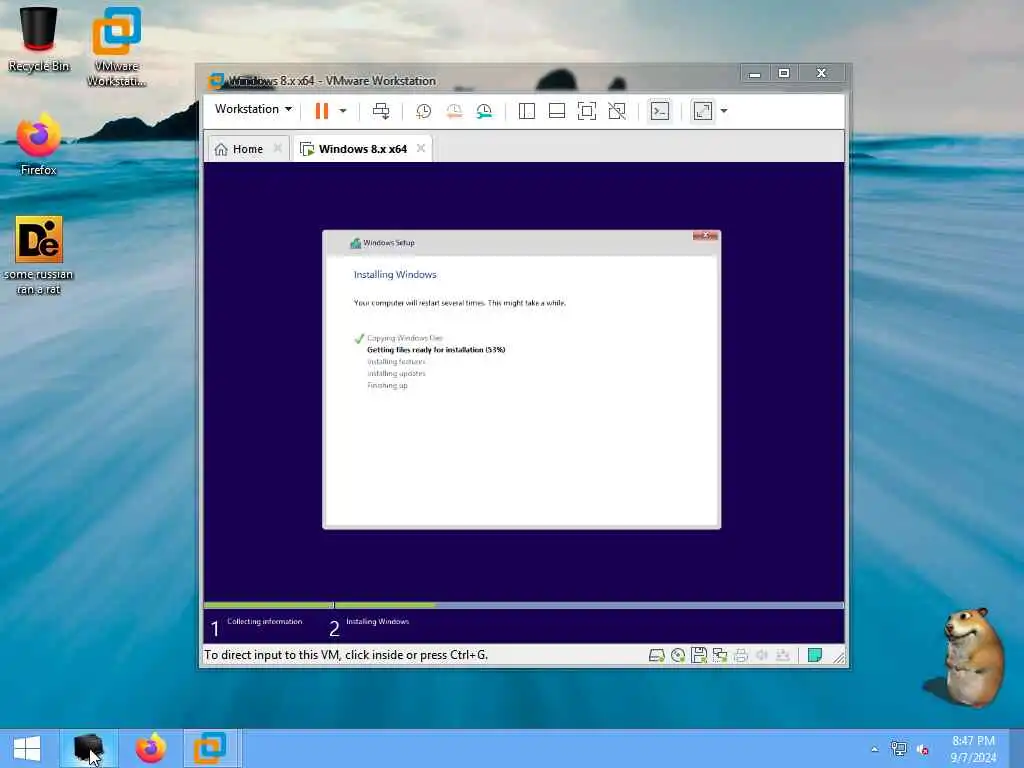Click the 'Finishing up' step text
The width and height of the screenshot is (1024, 768).
[x=387, y=385]
